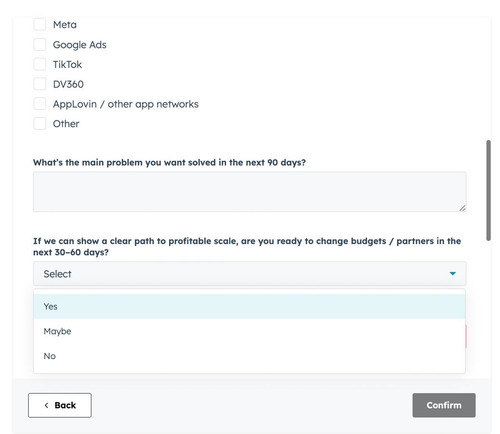The width and height of the screenshot is (500, 434).
Task: Click the main problem text area
Action: [249, 192]
